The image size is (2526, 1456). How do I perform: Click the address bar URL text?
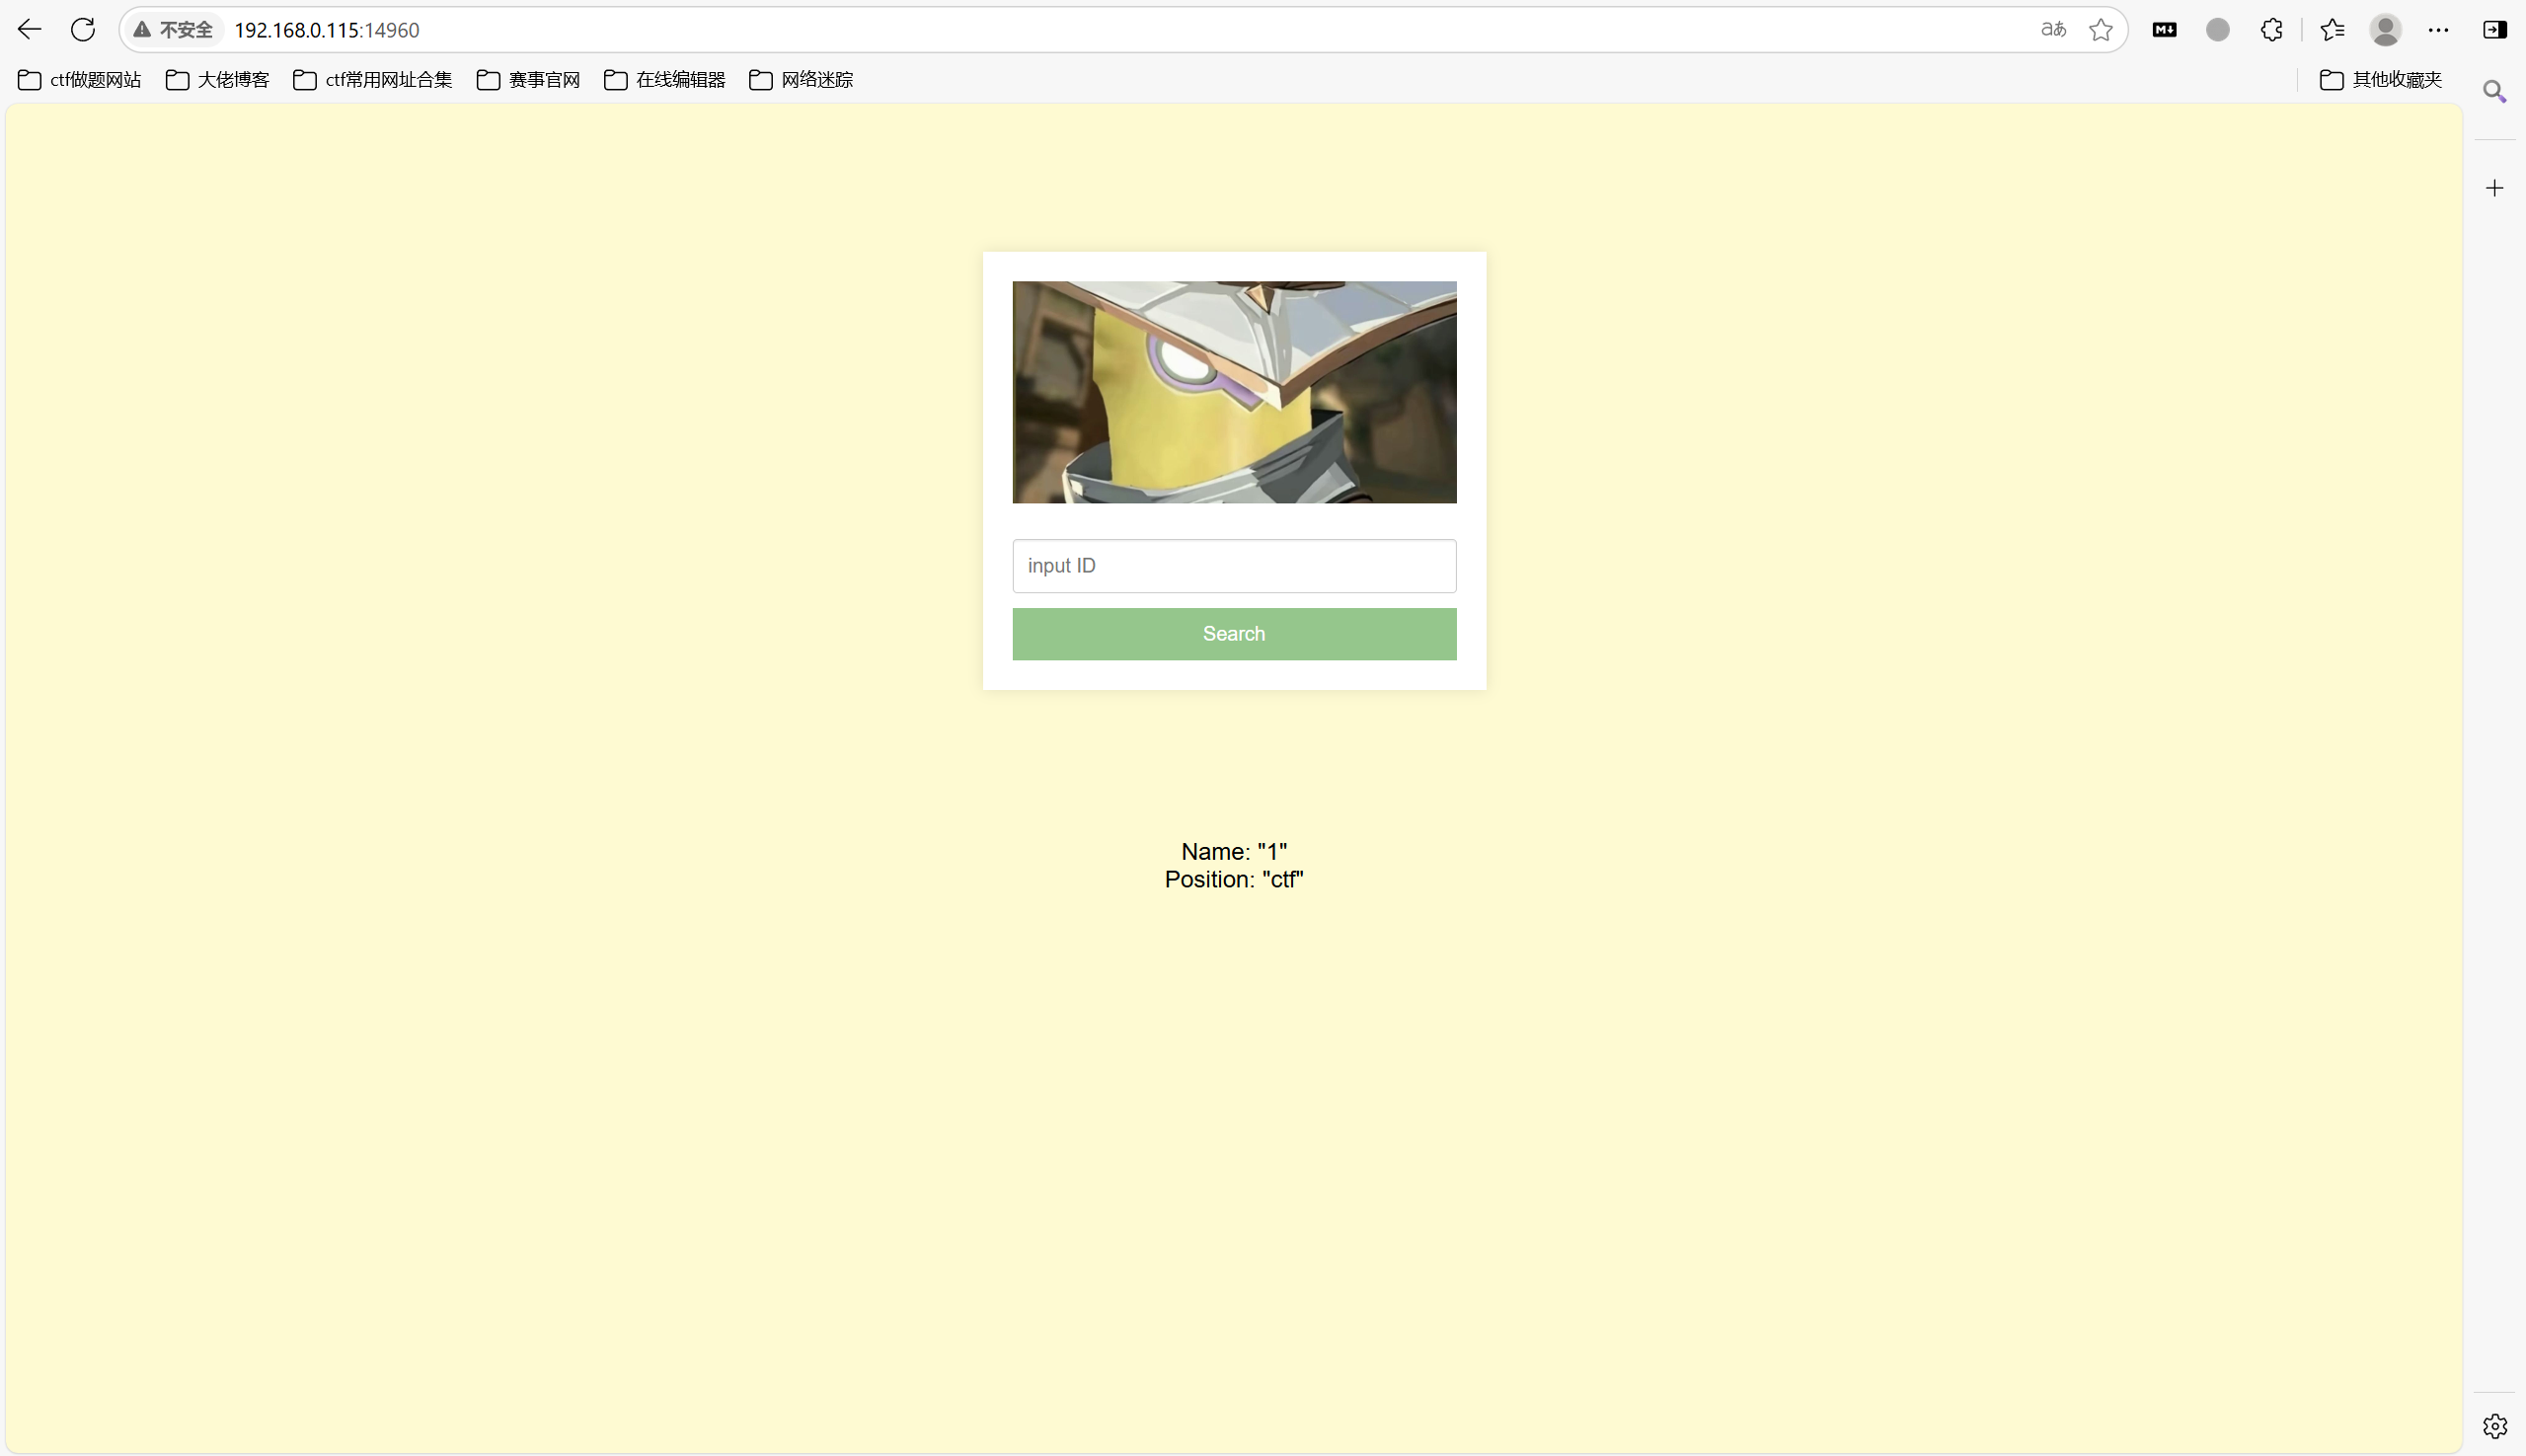click(327, 30)
